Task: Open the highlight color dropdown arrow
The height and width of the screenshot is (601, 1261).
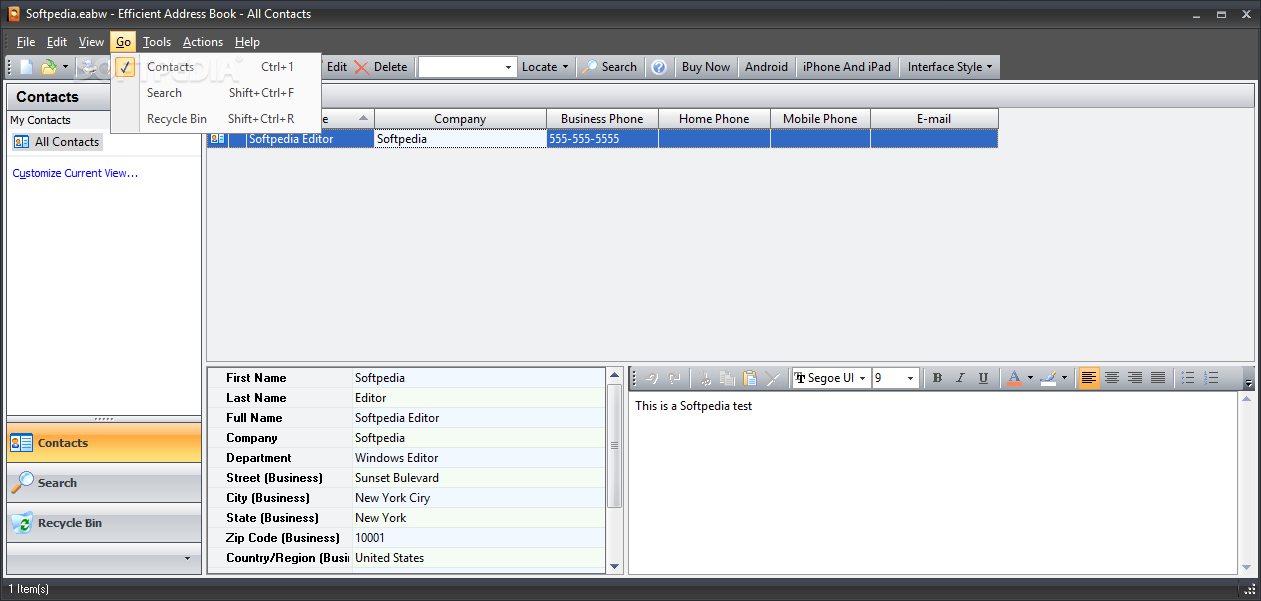Action: pyautogui.click(x=1064, y=378)
